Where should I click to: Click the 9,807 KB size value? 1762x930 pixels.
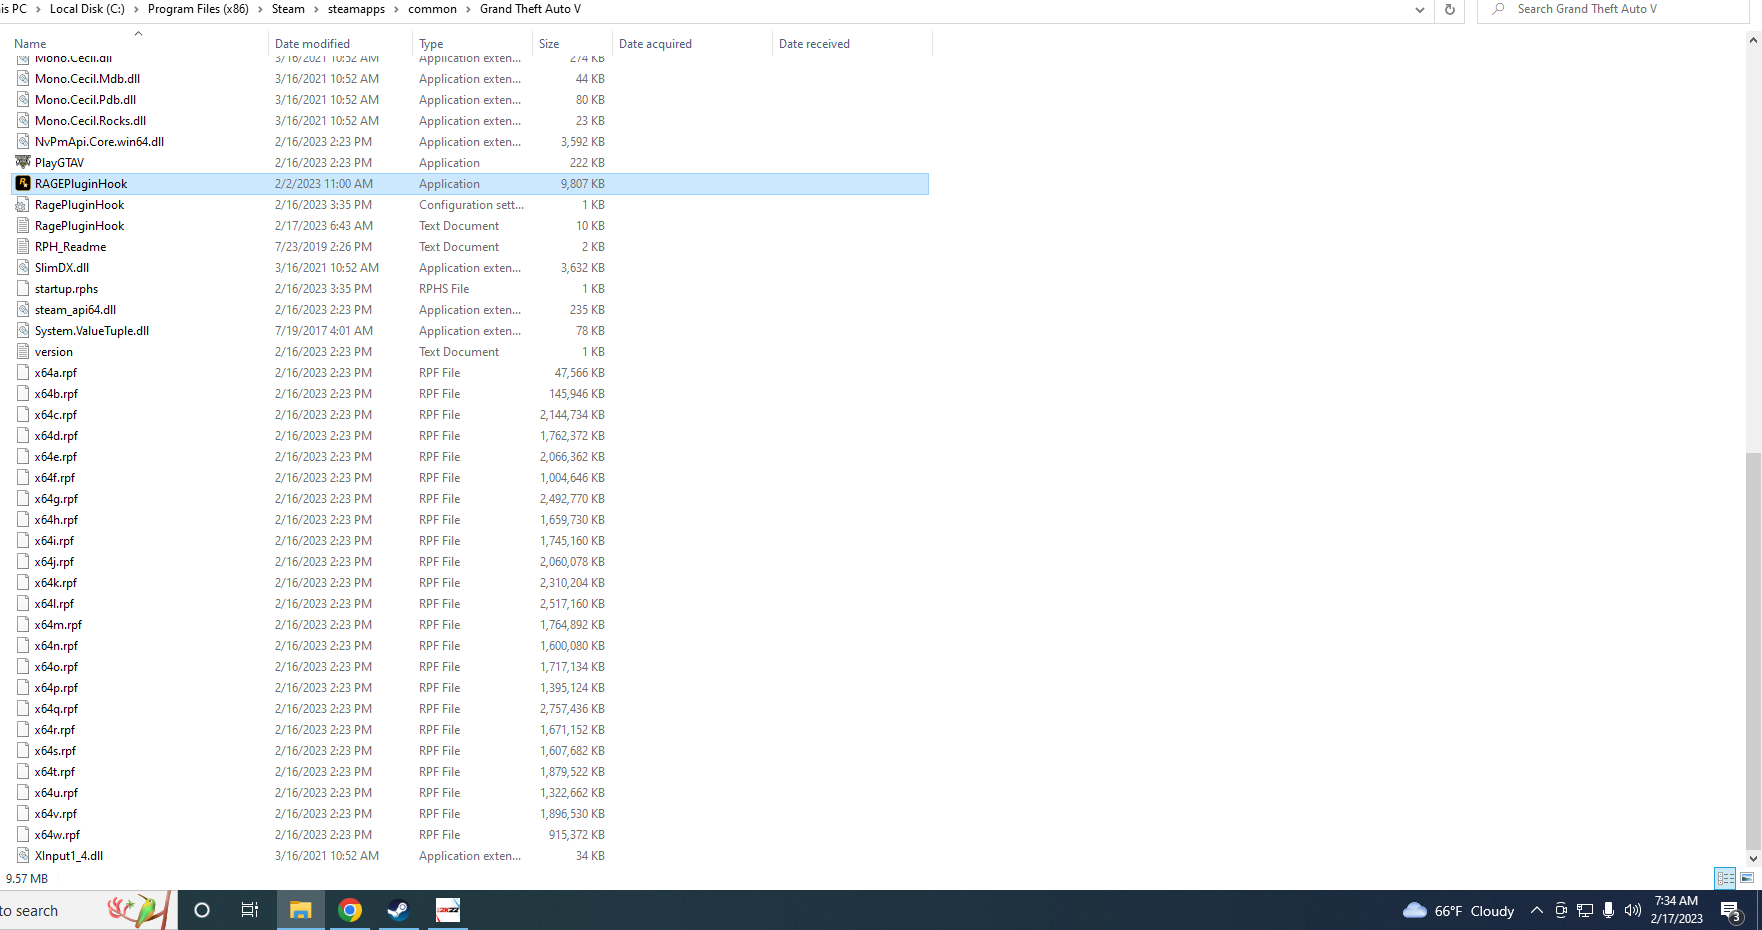tap(583, 184)
